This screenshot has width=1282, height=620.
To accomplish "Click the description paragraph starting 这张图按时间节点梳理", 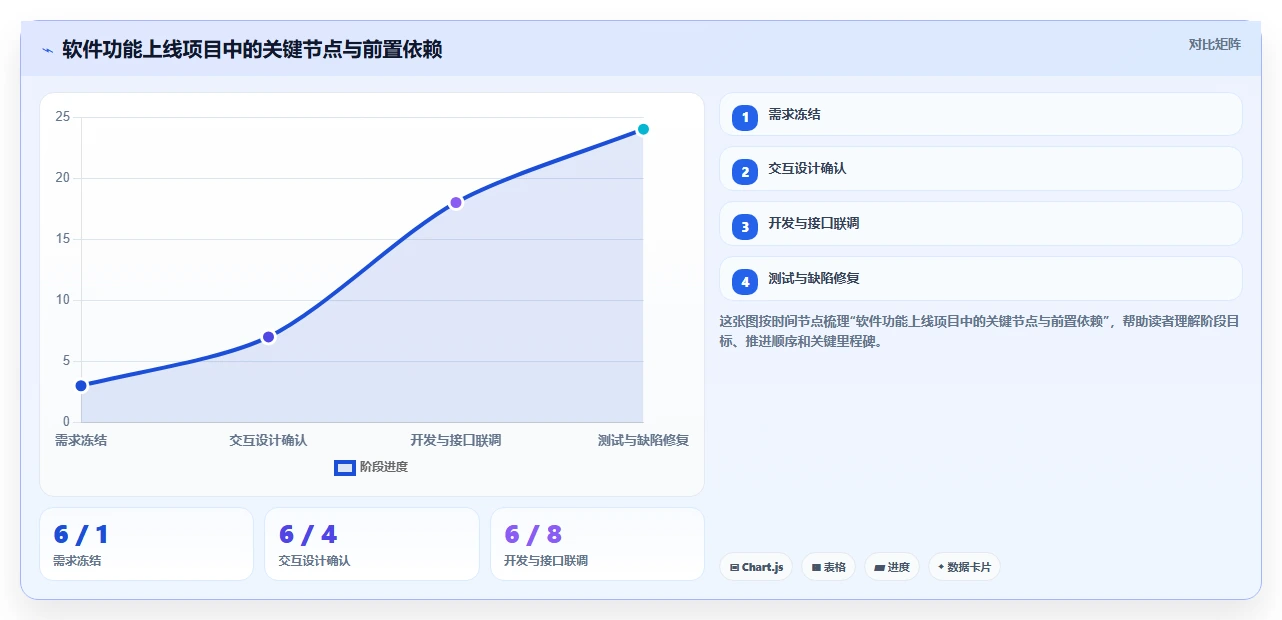I will click(x=980, y=331).
